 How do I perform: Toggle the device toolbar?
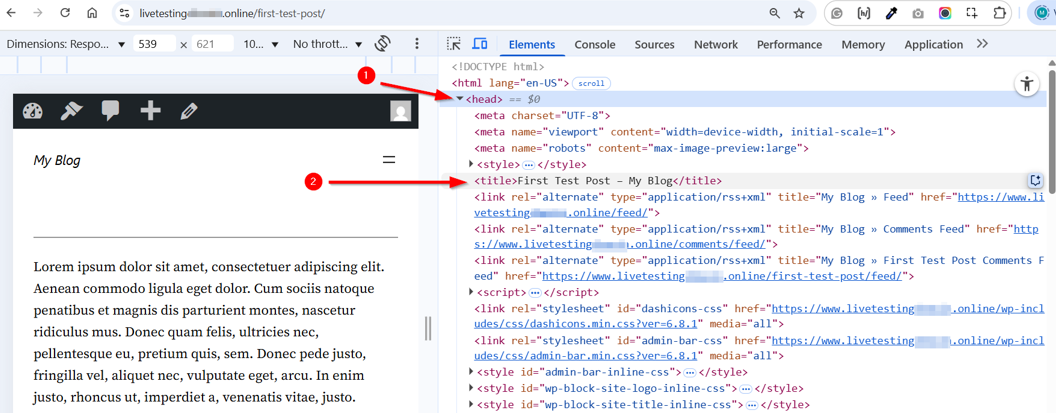480,44
